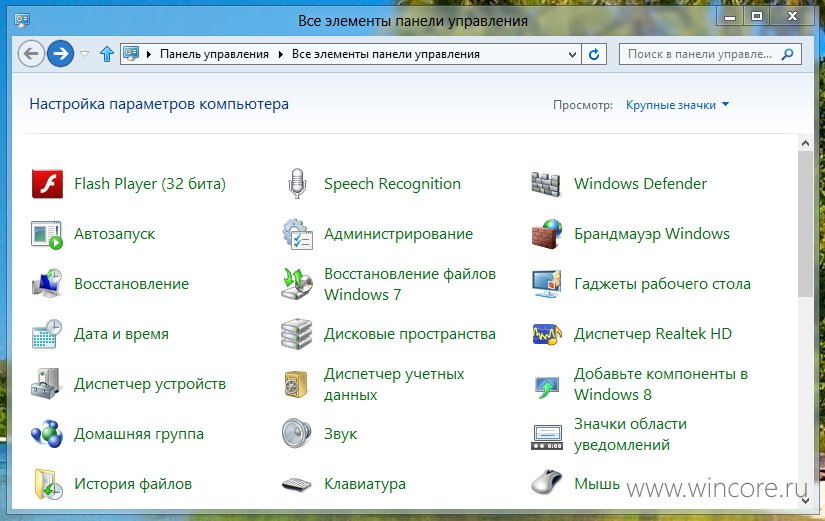
Task: Click the scrollbar down arrow
Action: pyautogui.click(x=805, y=500)
